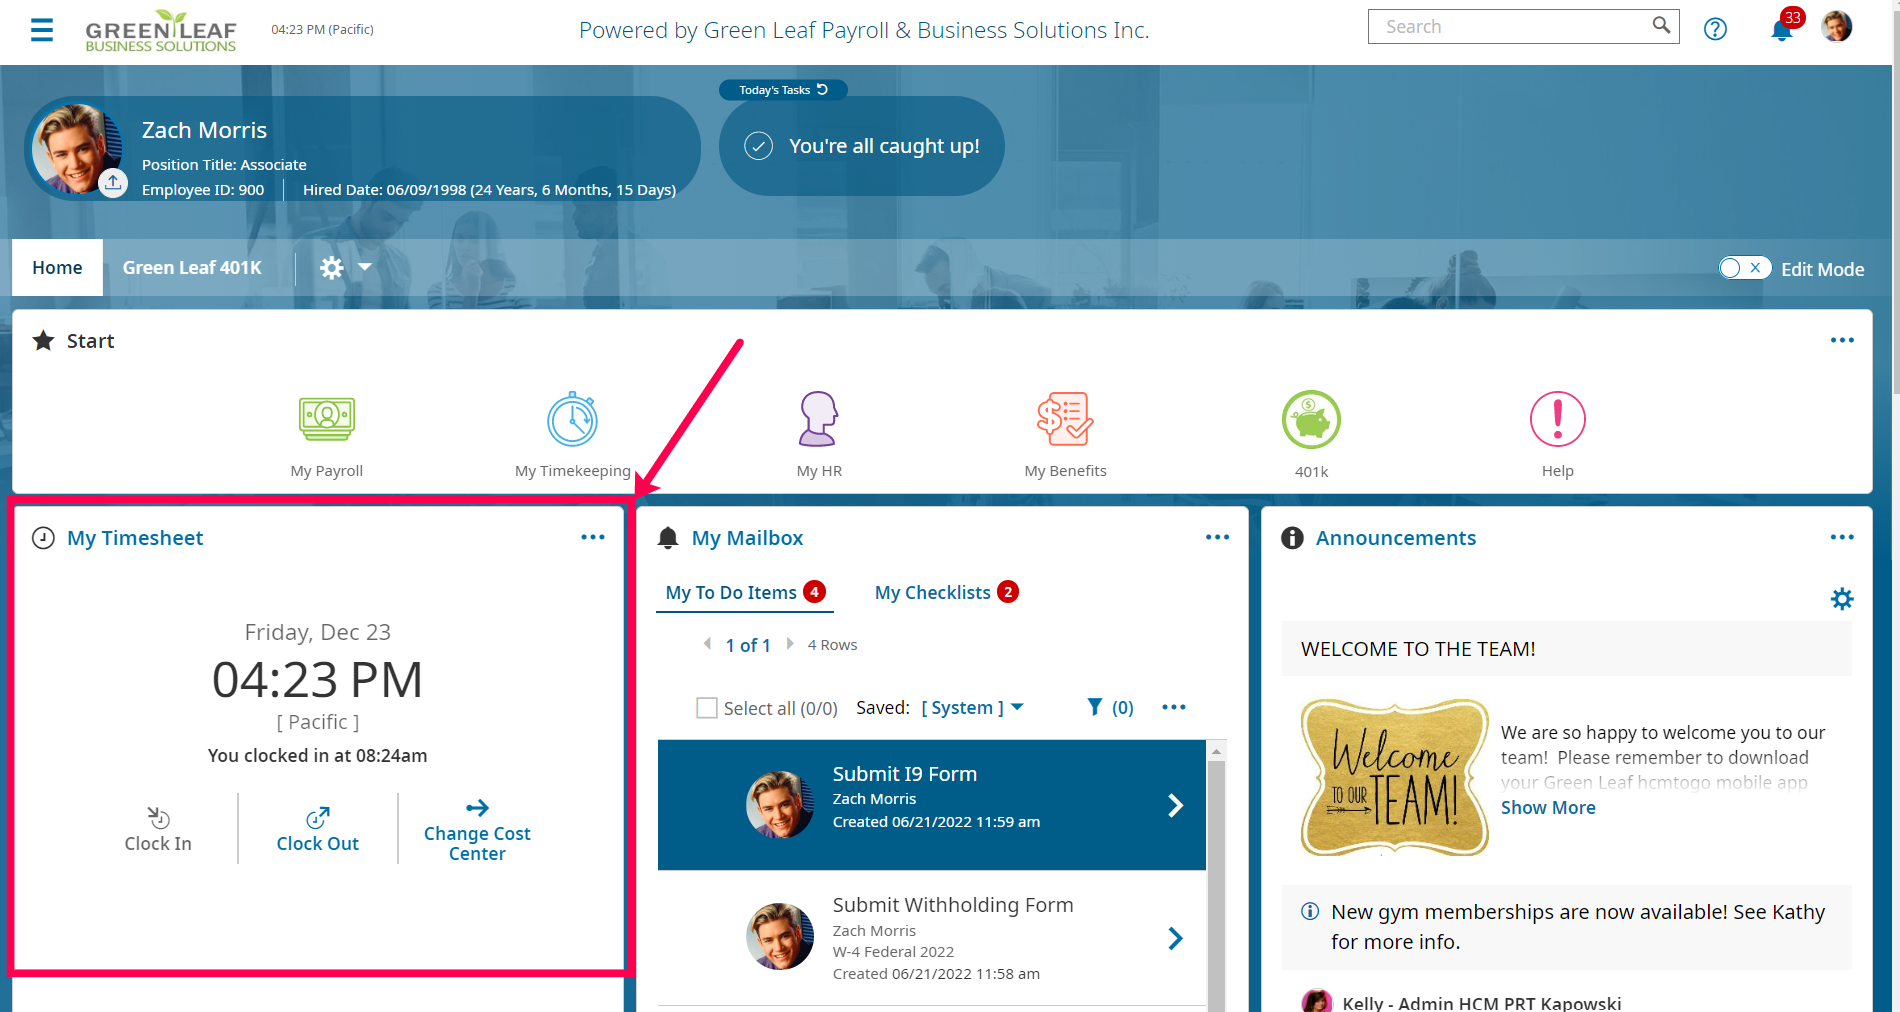Image resolution: width=1900 pixels, height=1012 pixels.
Task: Click the Welcome to our Team image
Action: pyautogui.click(x=1395, y=777)
